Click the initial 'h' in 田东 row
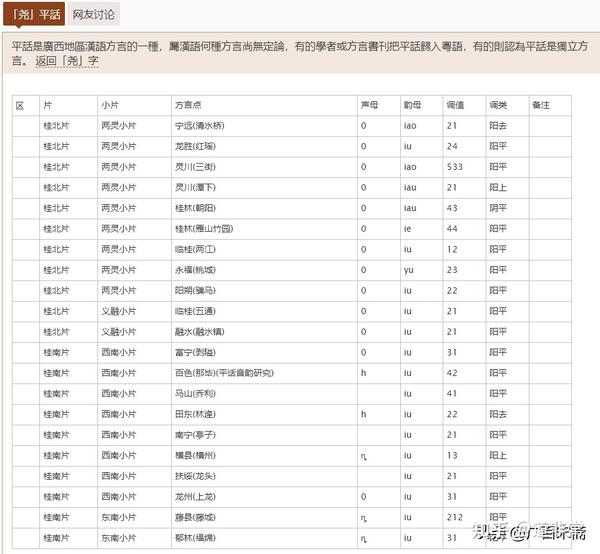600x554 pixels. coord(364,414)
